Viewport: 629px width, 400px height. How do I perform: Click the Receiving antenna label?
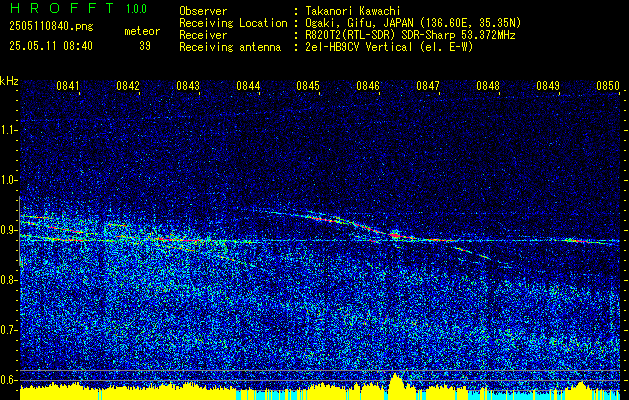coord(230,47)
